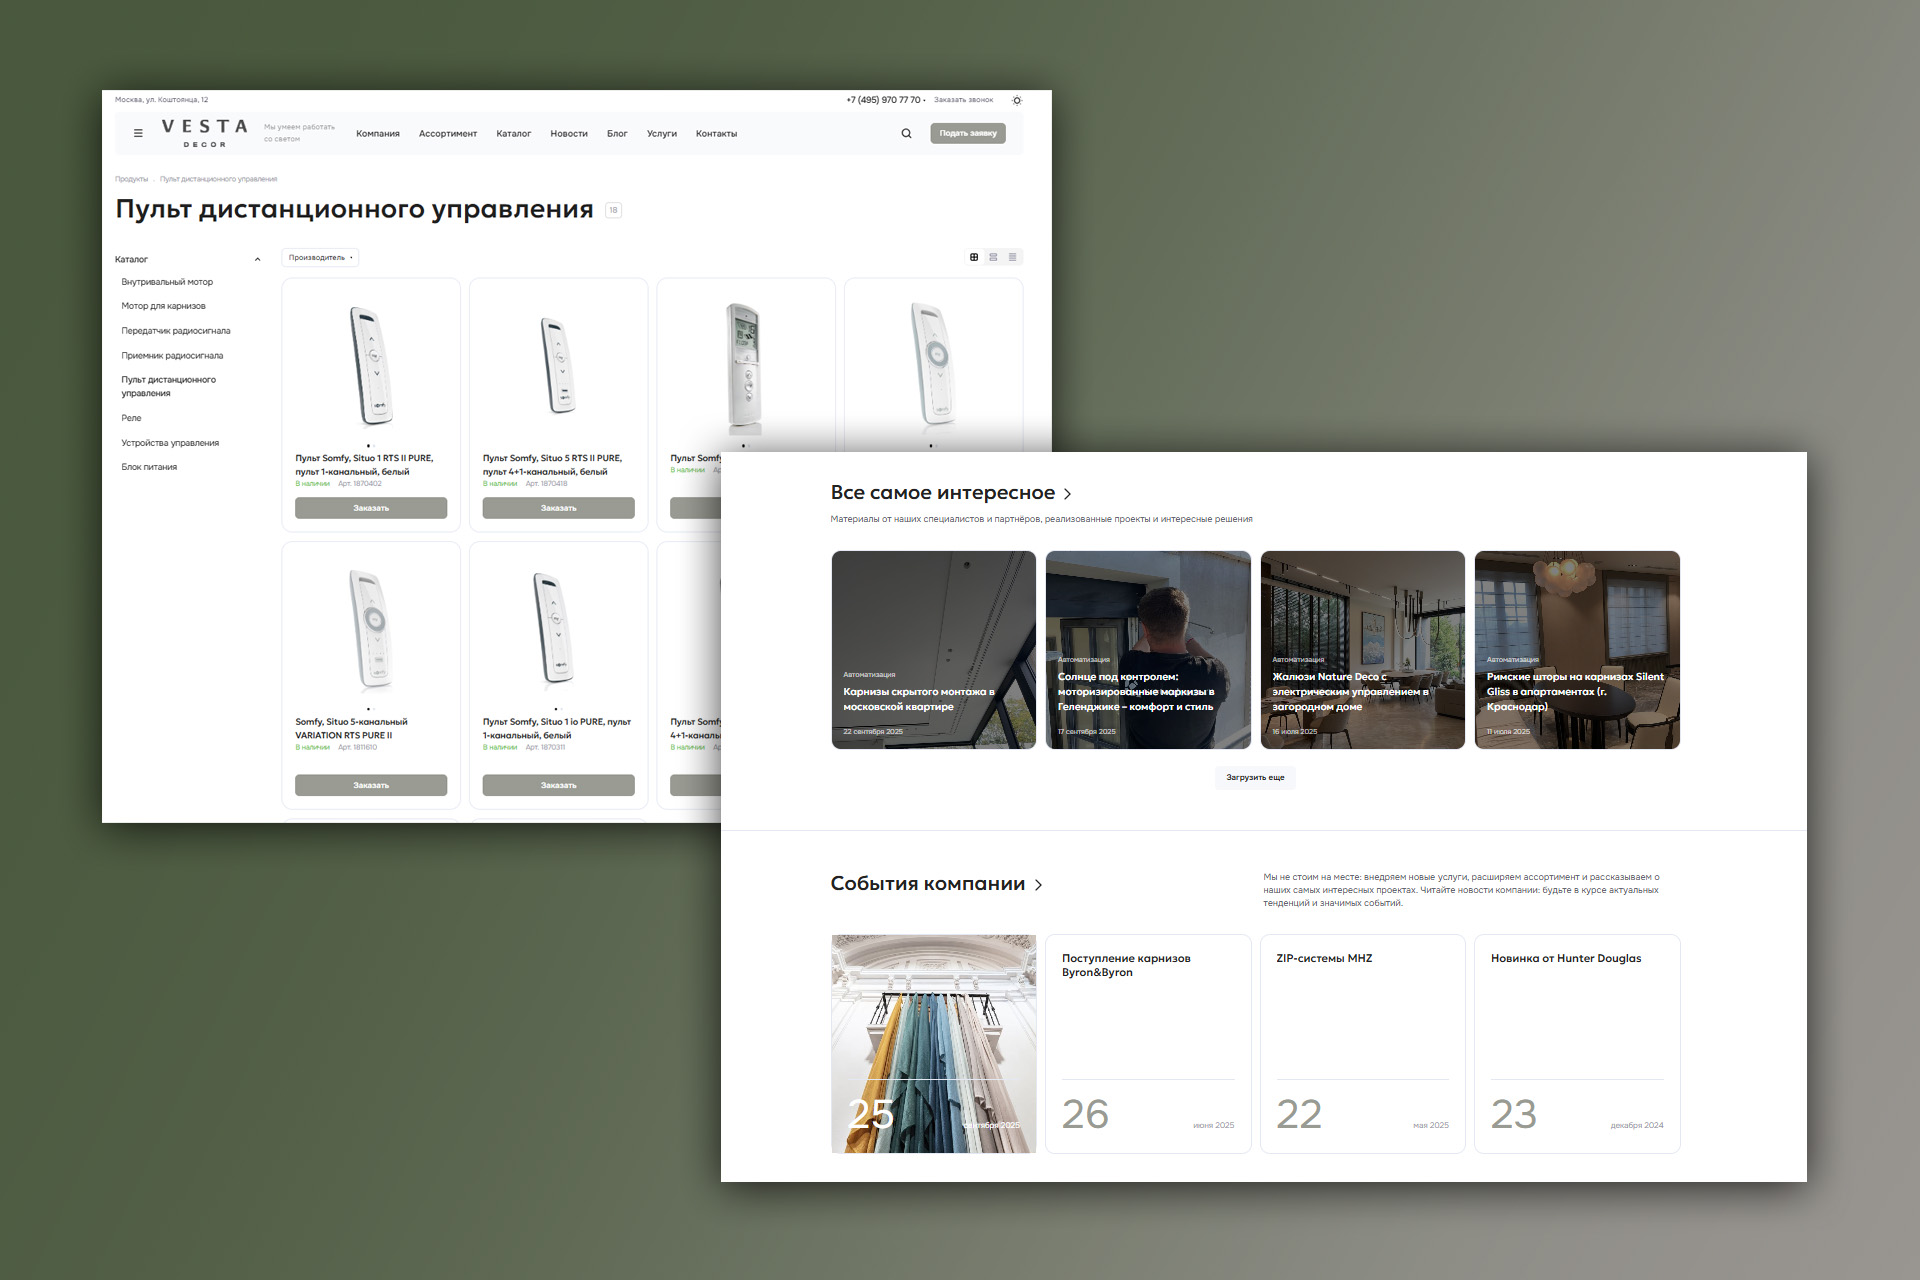The height and width of the screenshot is (1280, 1920).
Task: Click the search magnifier icon
Action: 906,133
